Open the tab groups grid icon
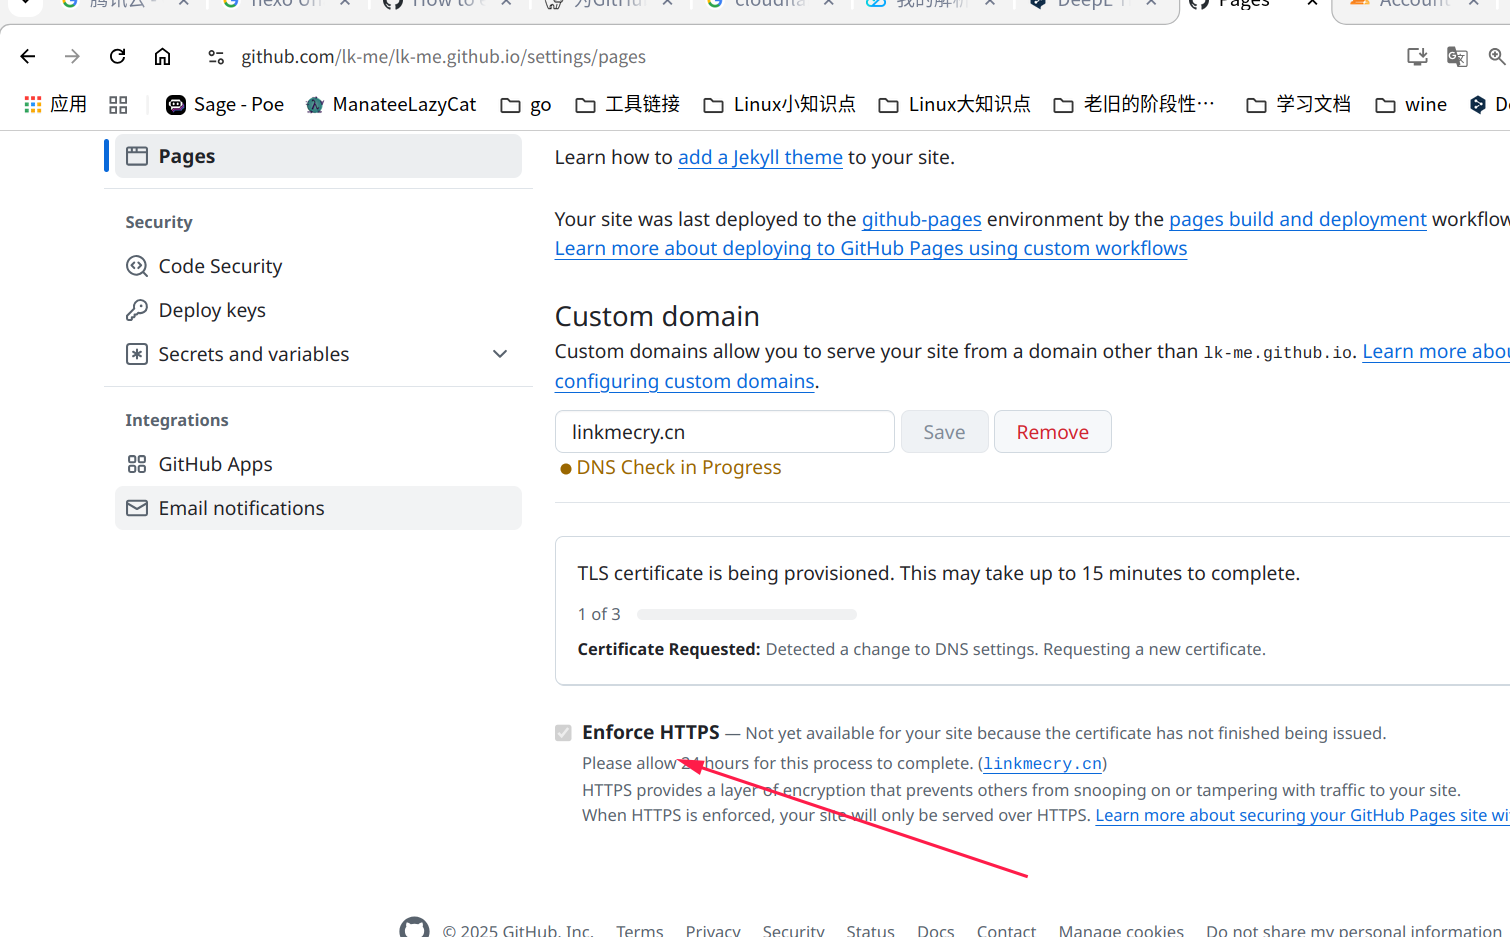 pyautogui.click(x=118, y=104)
